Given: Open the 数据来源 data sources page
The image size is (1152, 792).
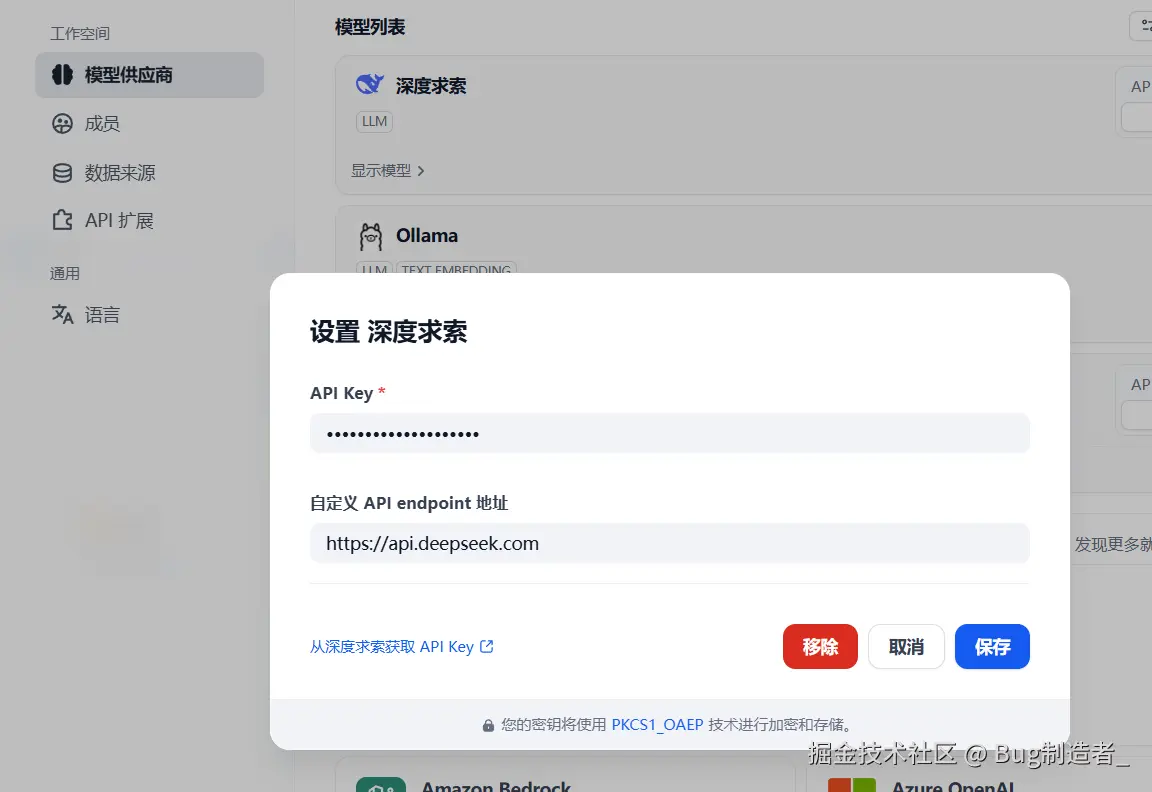Looking at the screenshot, I should (x=116, y=172).
